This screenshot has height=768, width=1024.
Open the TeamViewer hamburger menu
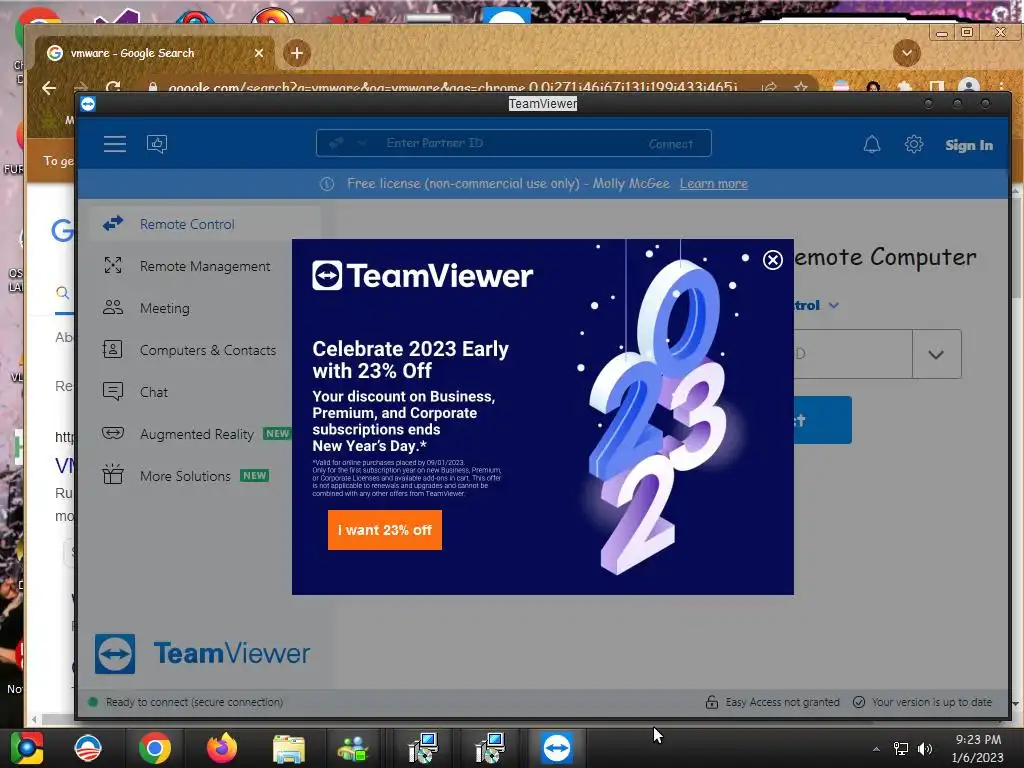point(115,144)
